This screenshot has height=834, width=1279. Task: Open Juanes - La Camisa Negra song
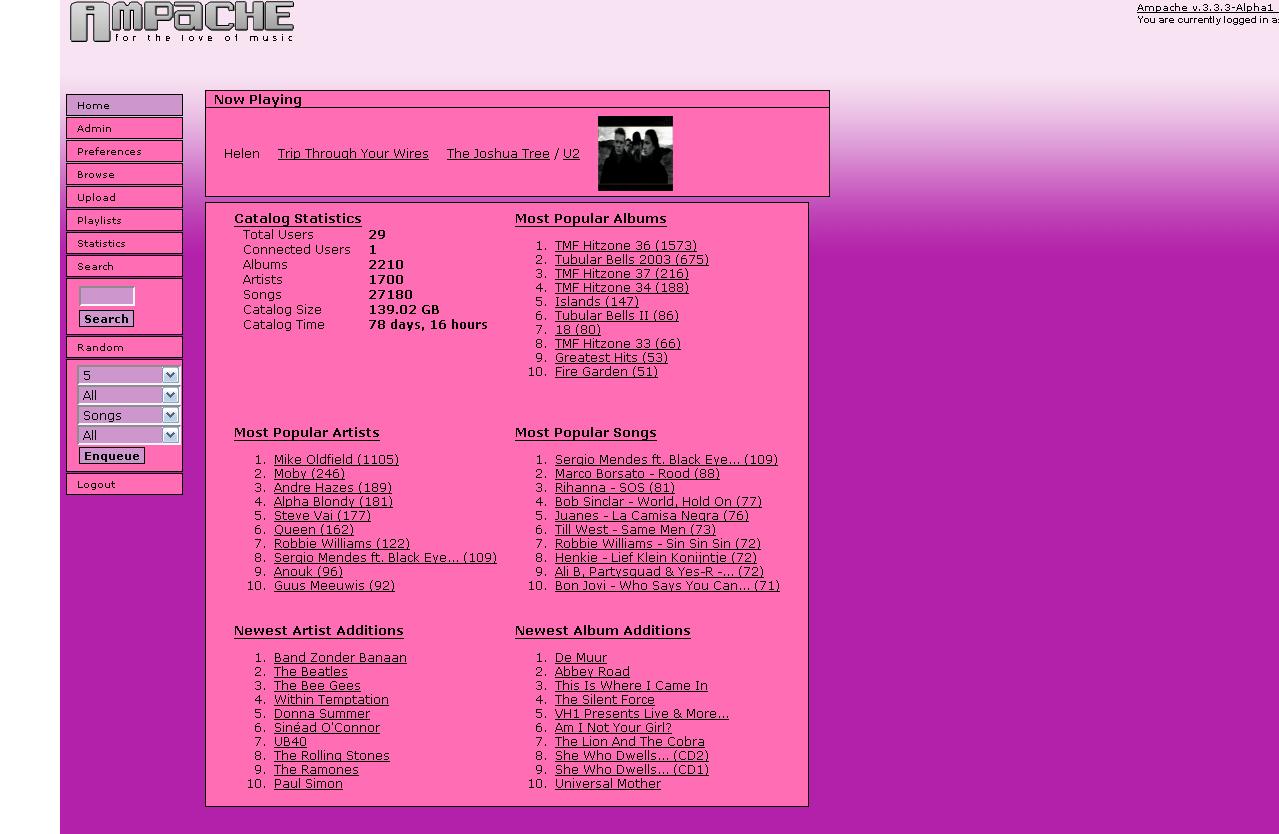coord(652,516)
